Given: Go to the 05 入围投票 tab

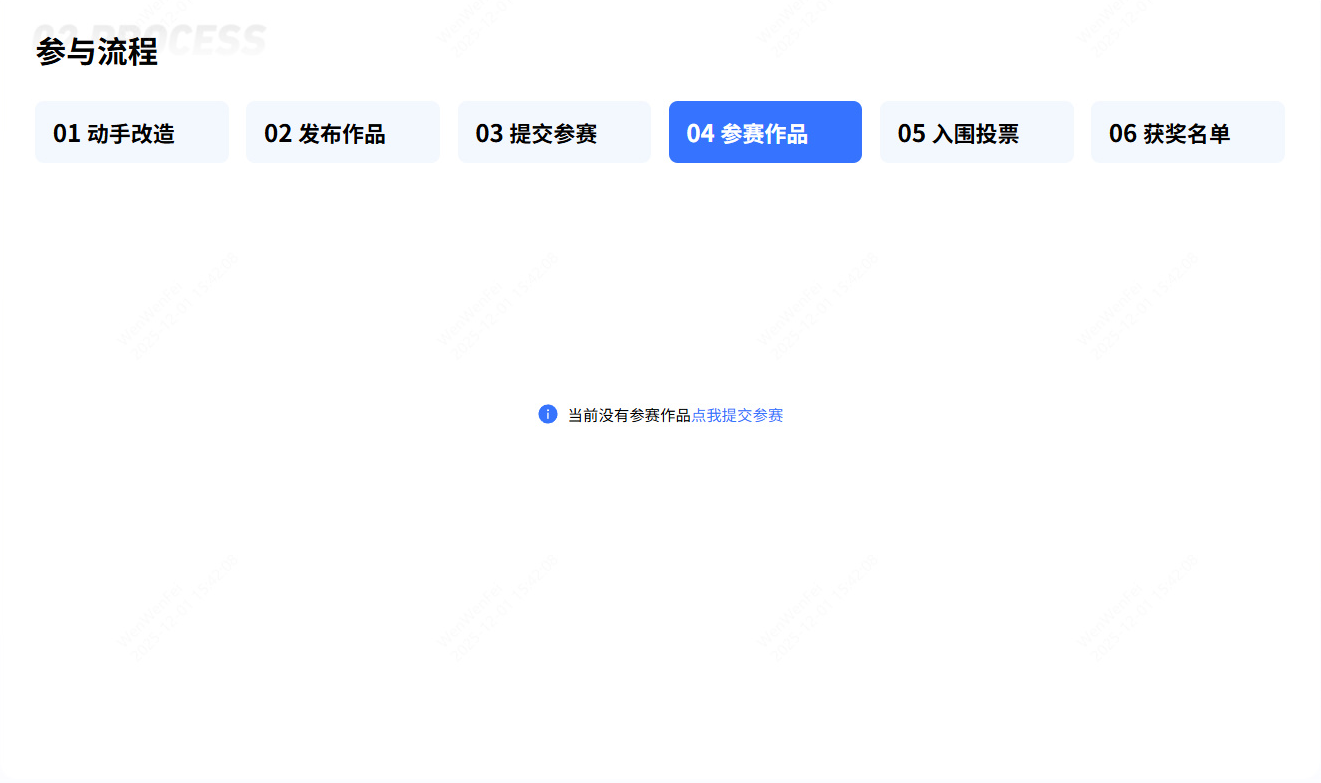Looking at the screenshot, I should 976,132.
